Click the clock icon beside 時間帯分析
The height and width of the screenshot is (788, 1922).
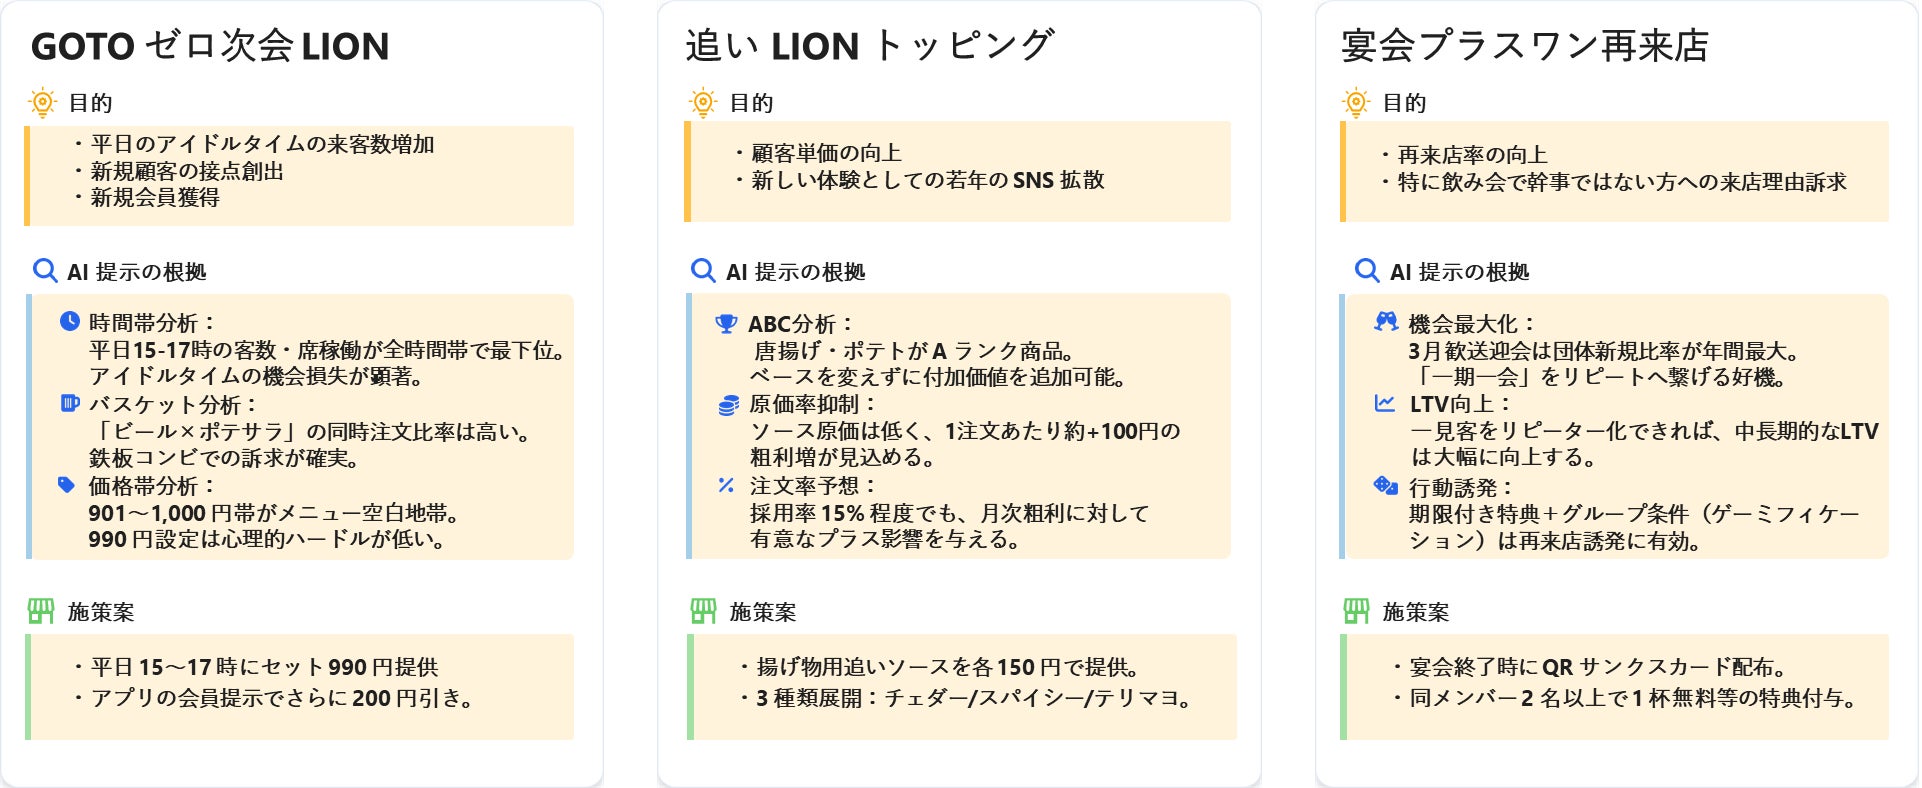[x=69, y=322]
